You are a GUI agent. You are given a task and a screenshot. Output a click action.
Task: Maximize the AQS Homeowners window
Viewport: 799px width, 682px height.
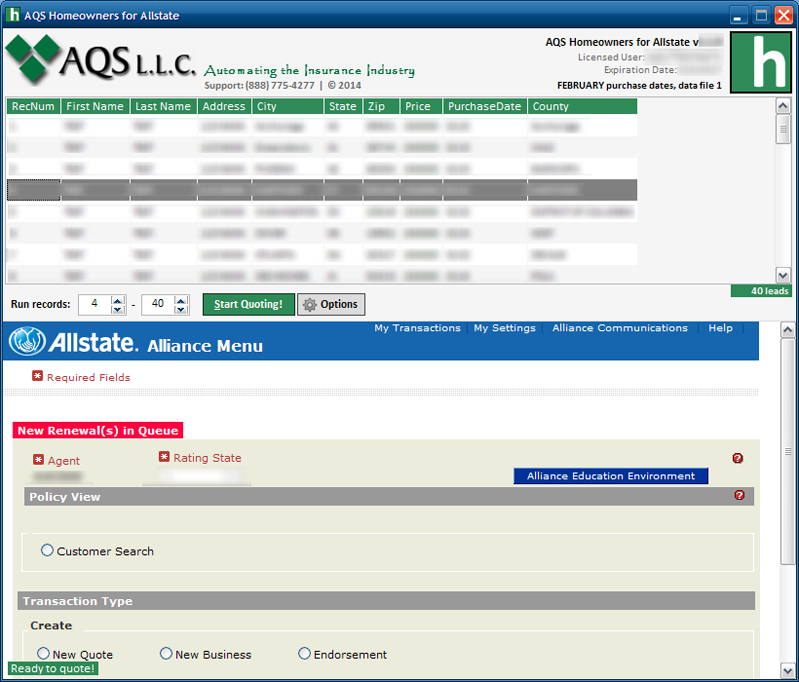tap(761, 15)
